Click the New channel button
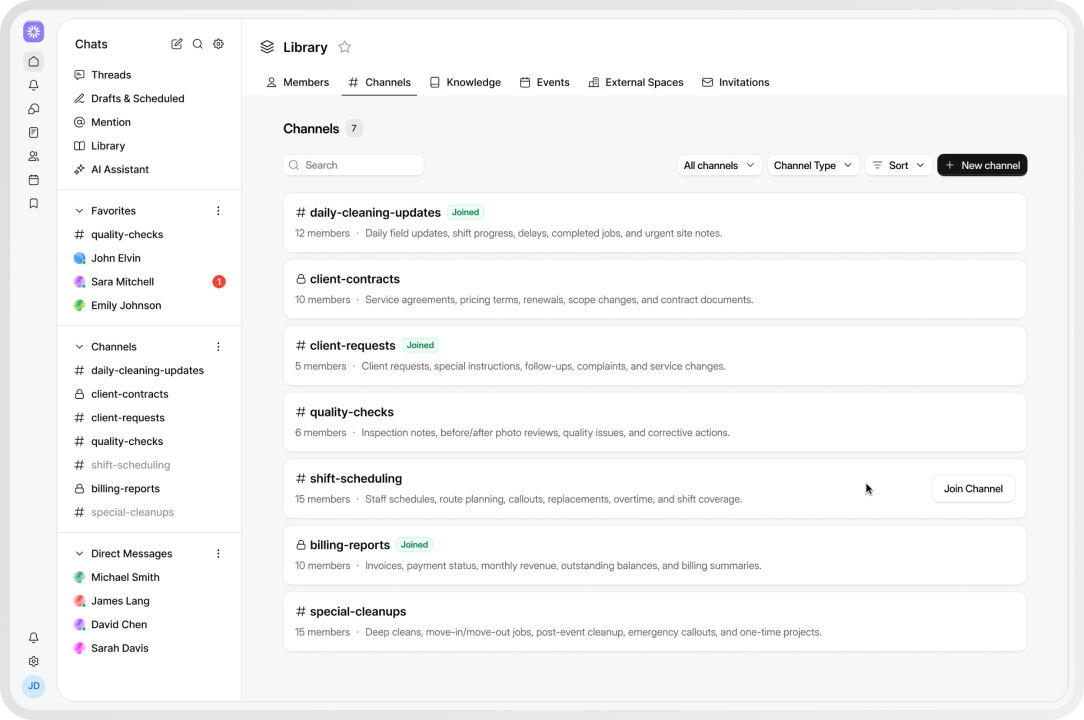The height and width of the screenshot is (720, 1084). point(982,165)
